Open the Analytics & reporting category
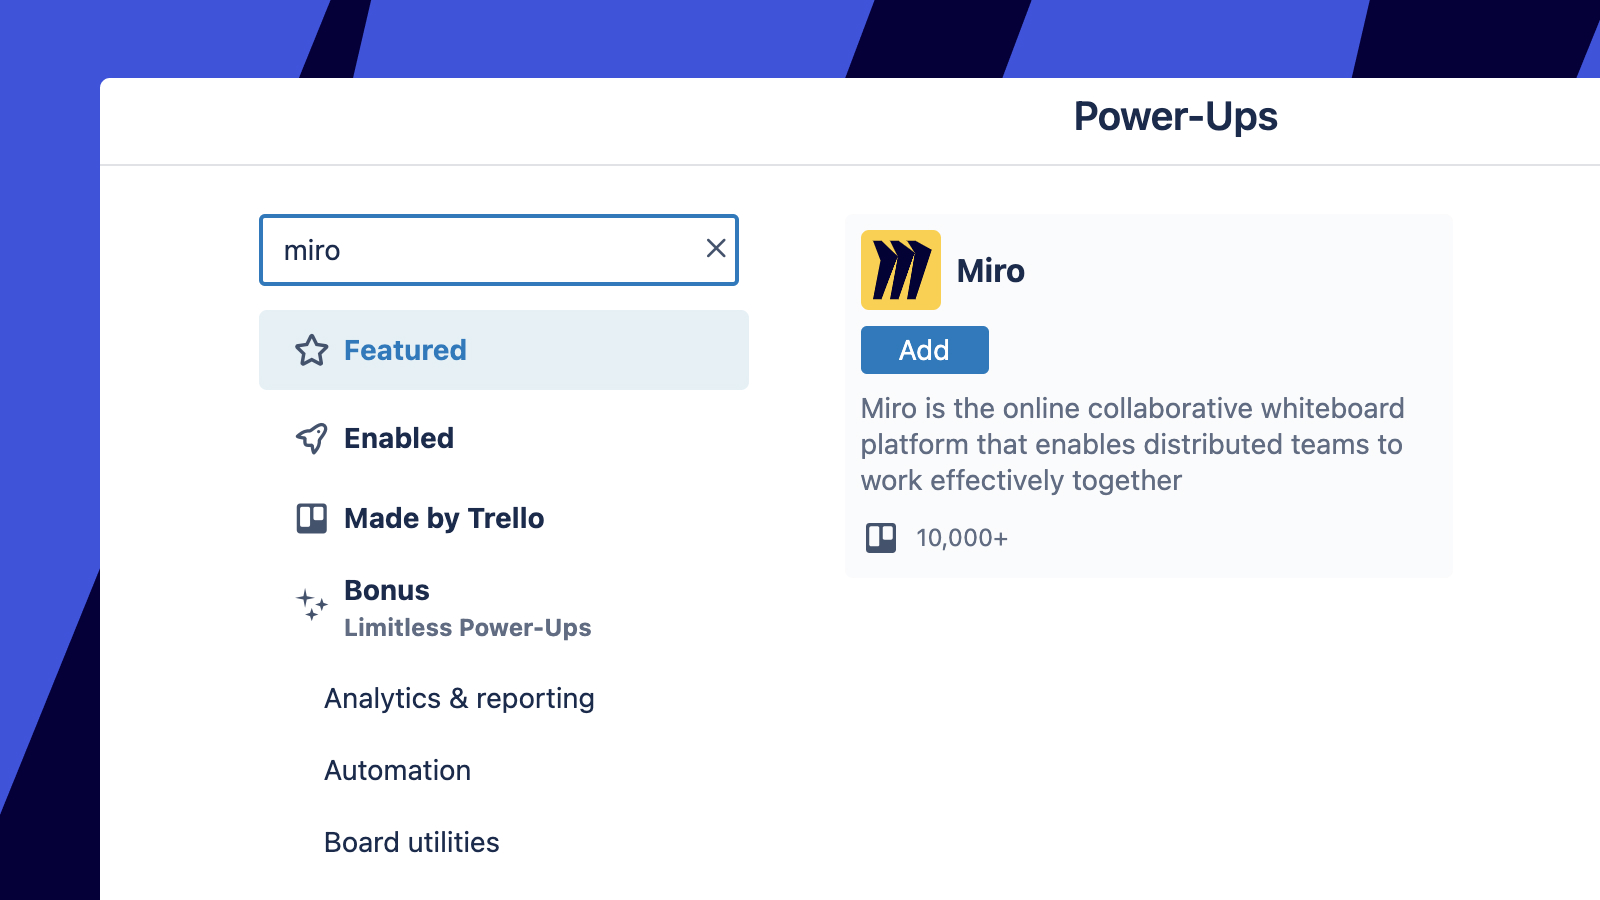Screen dimensions: 1600x900 pos(459,698)
